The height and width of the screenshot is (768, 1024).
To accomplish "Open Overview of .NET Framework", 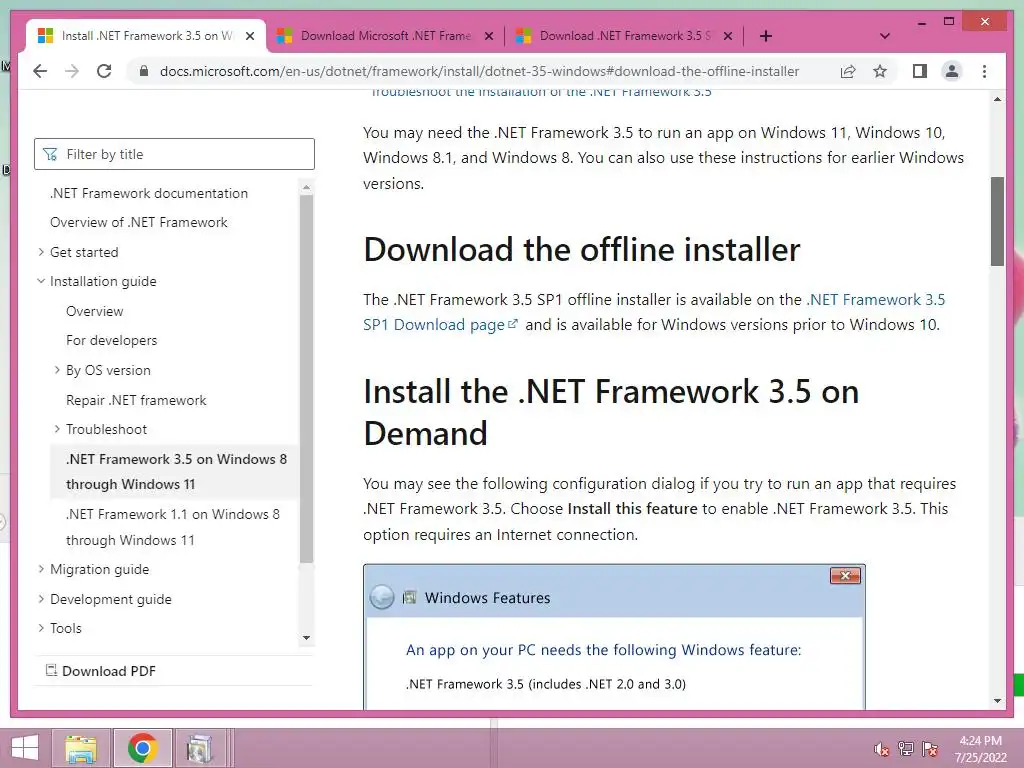I will (139, 222).
